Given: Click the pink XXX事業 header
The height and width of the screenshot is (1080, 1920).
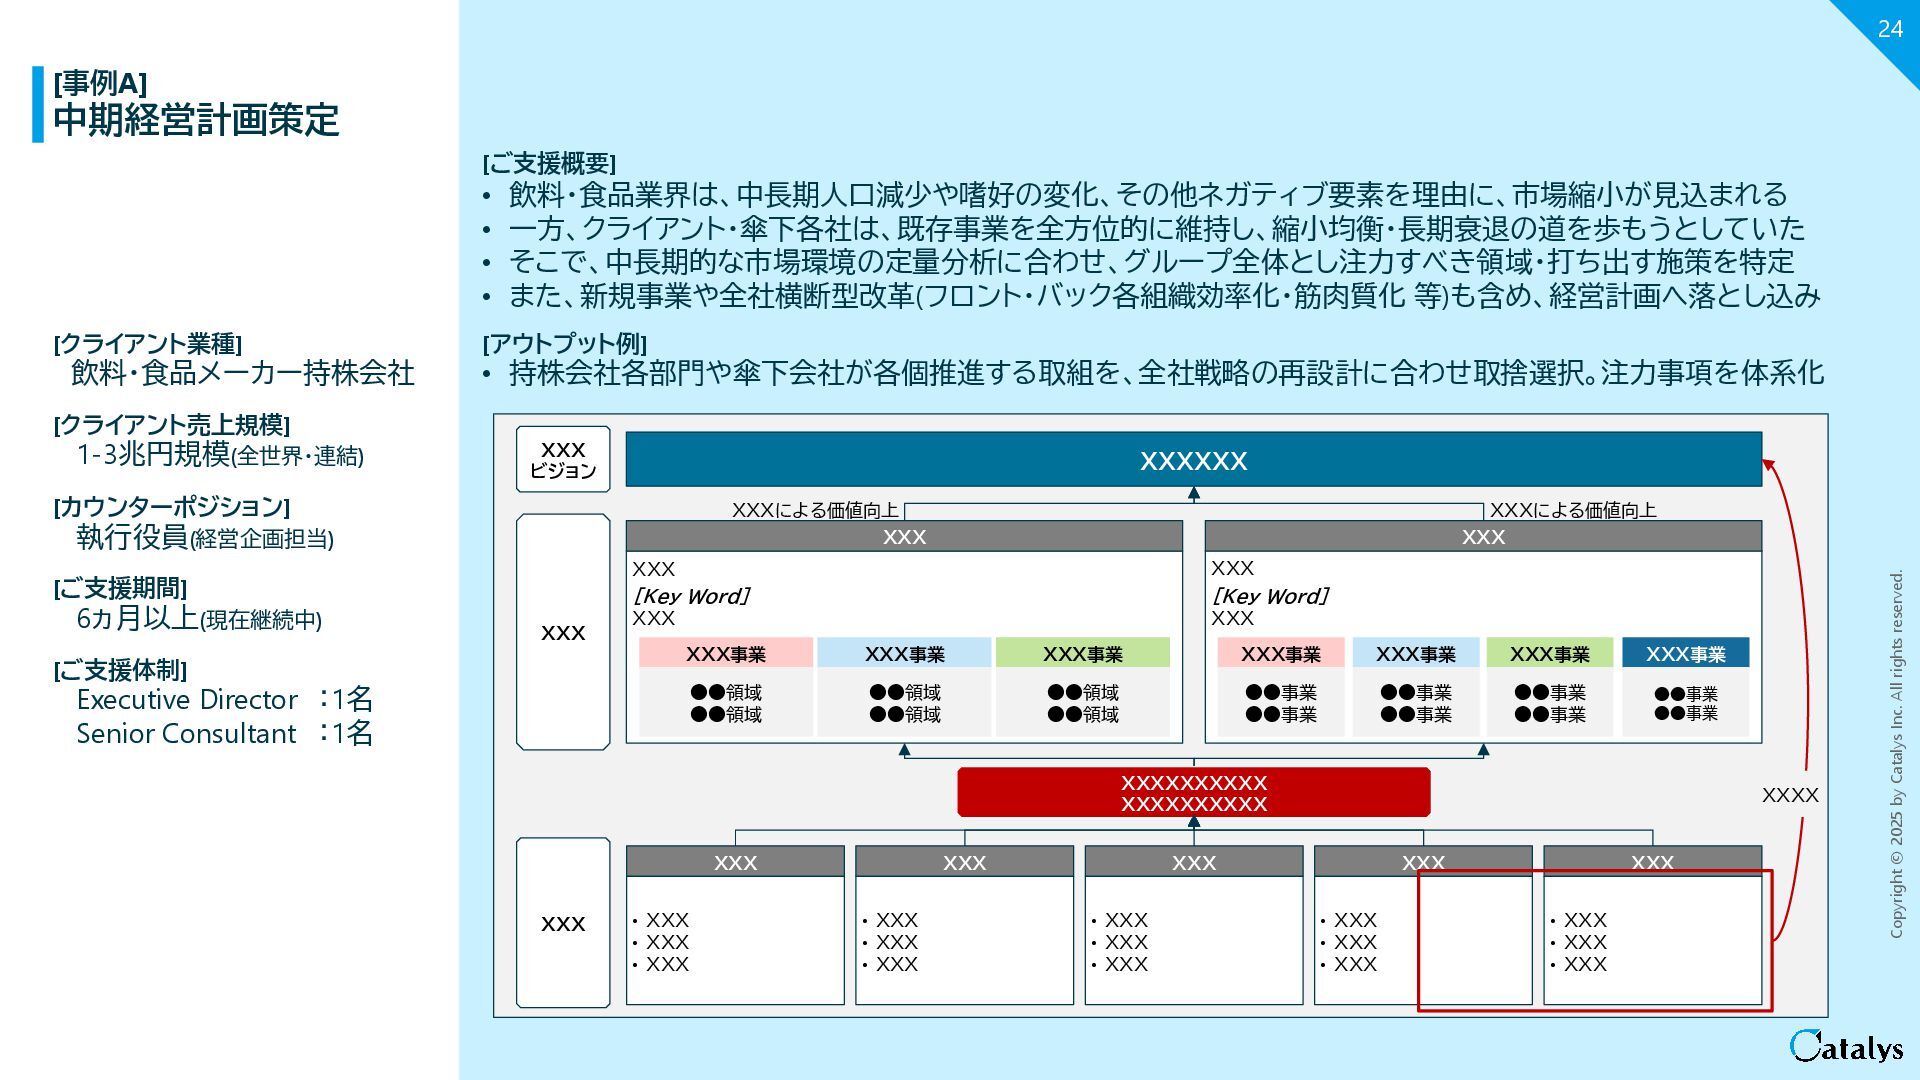Looking at the screenshot, I should (725, 654).
